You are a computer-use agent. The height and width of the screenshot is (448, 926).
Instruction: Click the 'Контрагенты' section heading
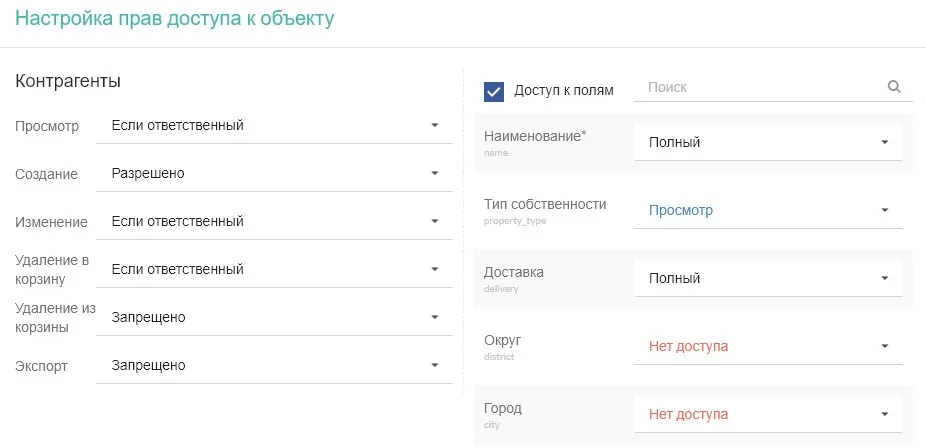coord(68,81)
